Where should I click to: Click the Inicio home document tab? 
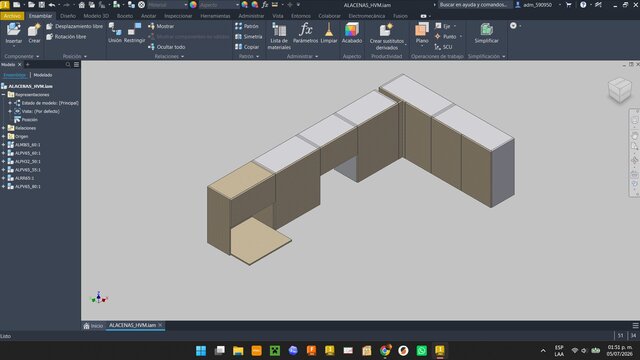pyautogui.click(x=93, y=326)
